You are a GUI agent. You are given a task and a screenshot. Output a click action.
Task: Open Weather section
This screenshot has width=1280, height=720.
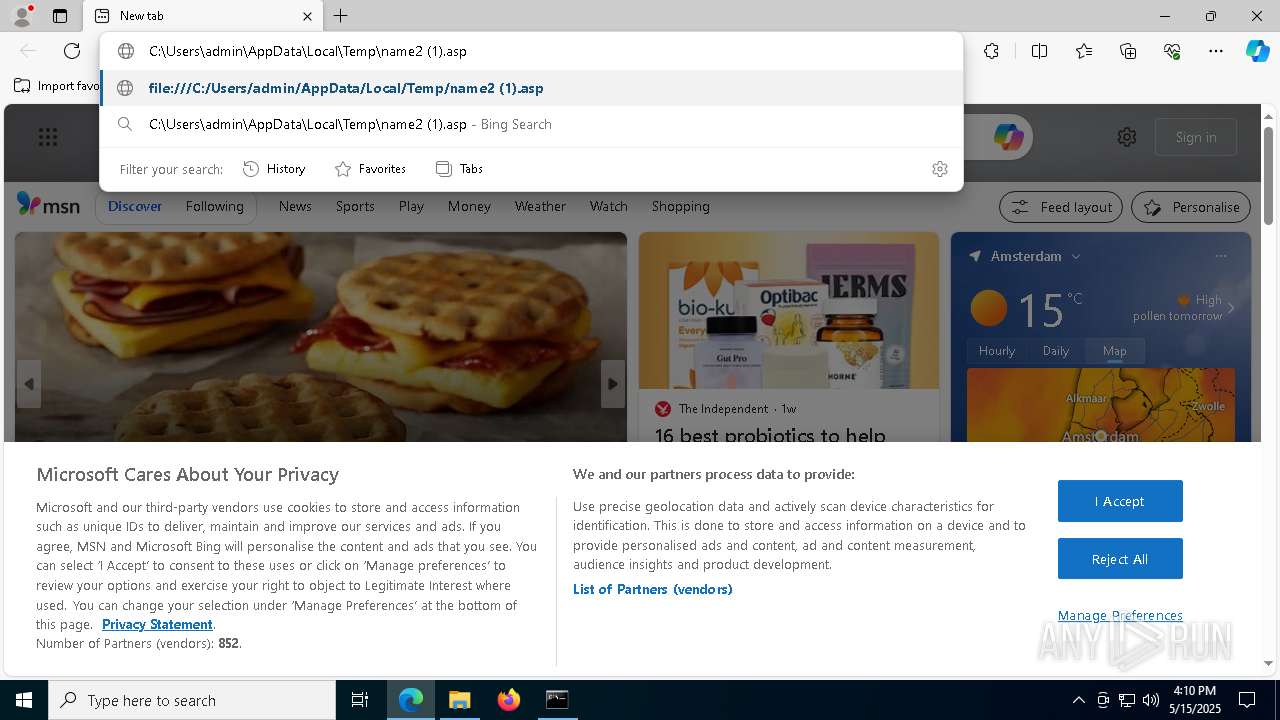[x=540, y=206]
